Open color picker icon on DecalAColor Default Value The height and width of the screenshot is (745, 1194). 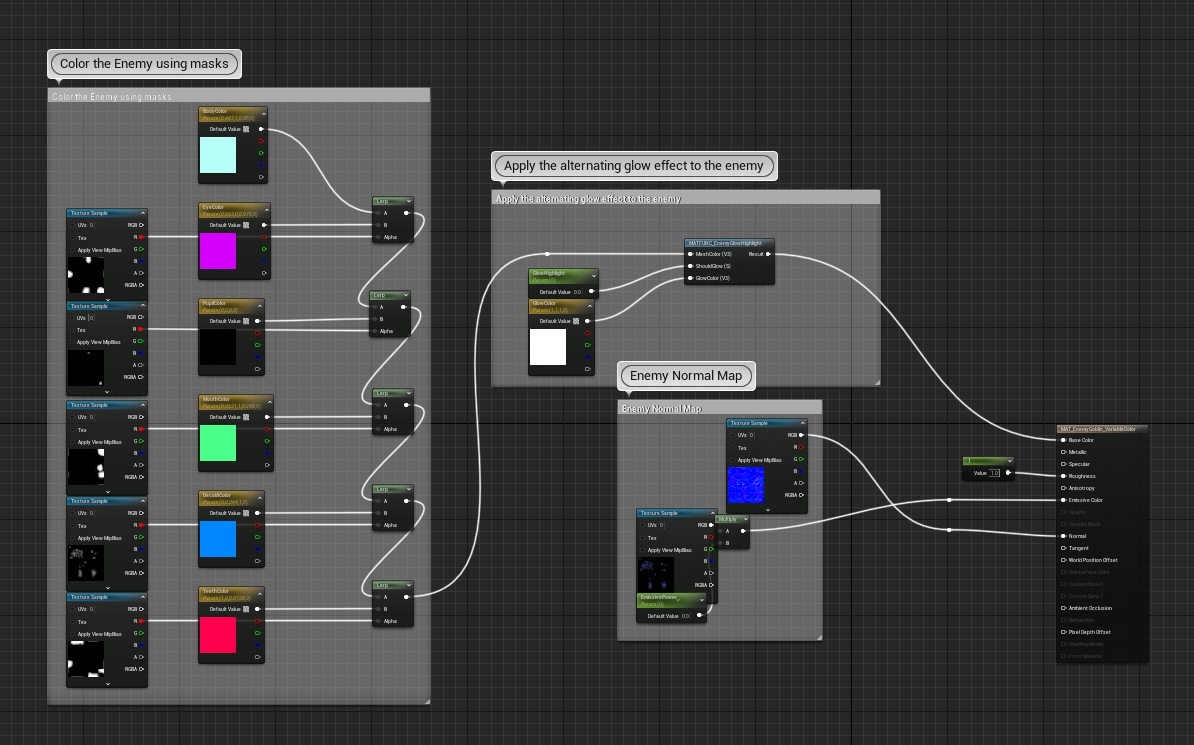[246, 513]
